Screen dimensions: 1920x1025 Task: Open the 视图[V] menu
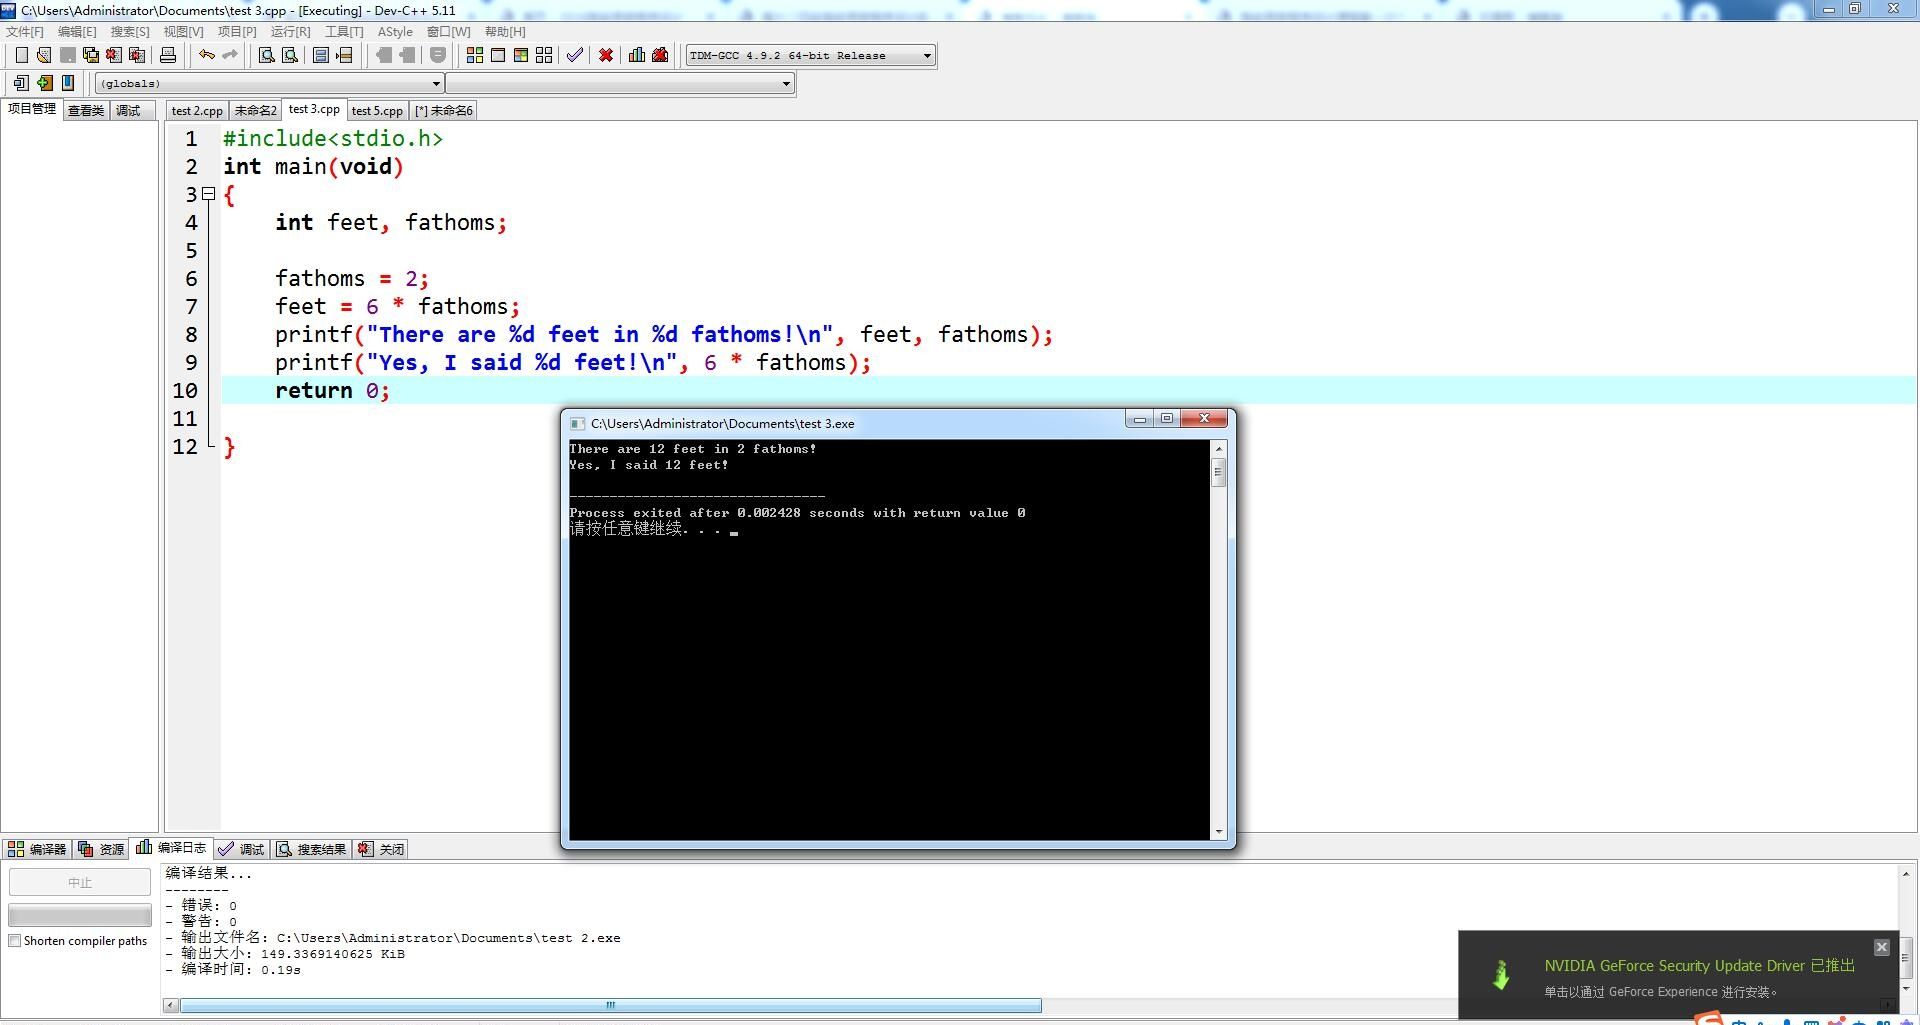point(183,32)
